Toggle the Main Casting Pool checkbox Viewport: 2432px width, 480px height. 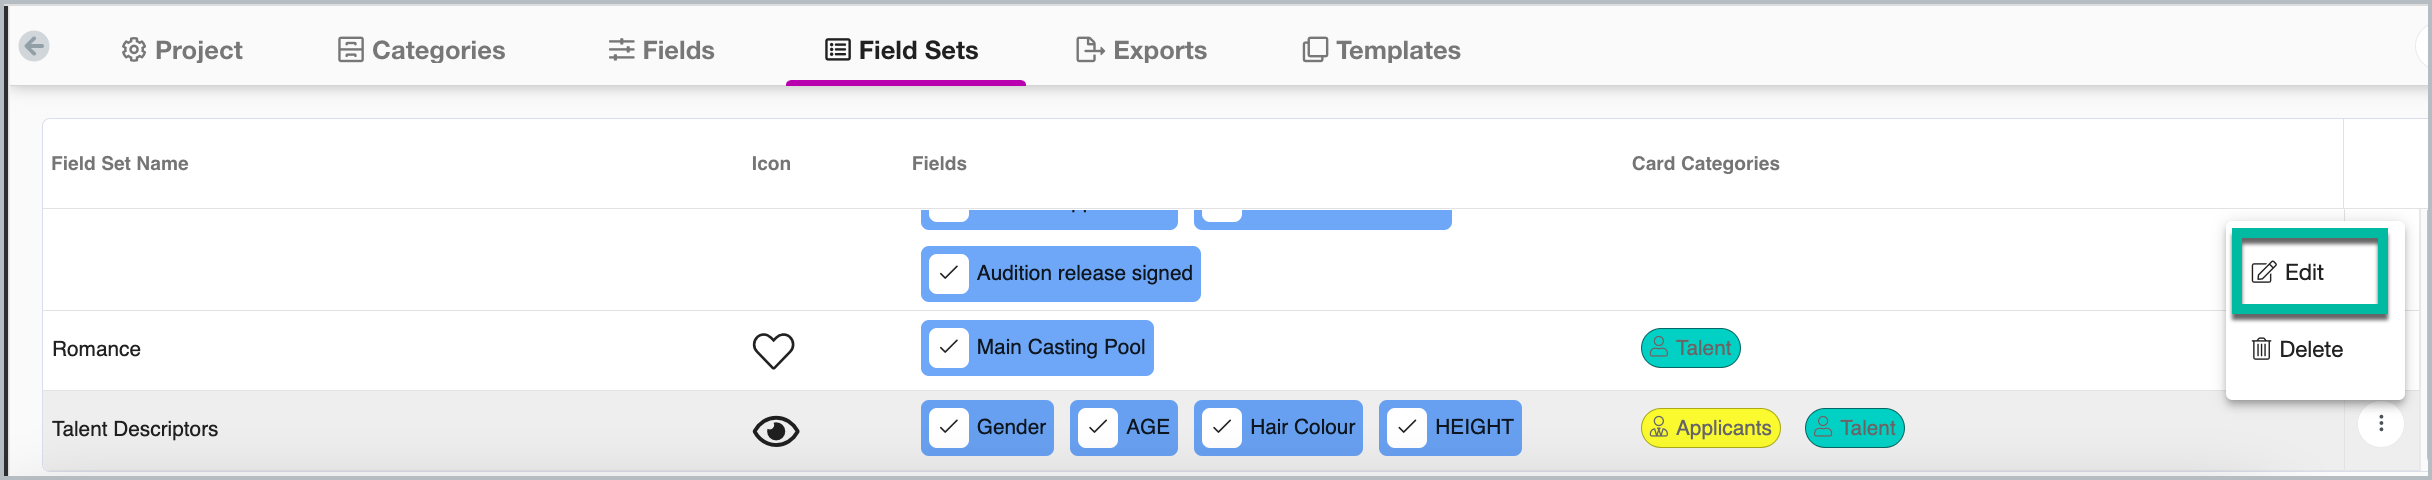tap(948, 347)
